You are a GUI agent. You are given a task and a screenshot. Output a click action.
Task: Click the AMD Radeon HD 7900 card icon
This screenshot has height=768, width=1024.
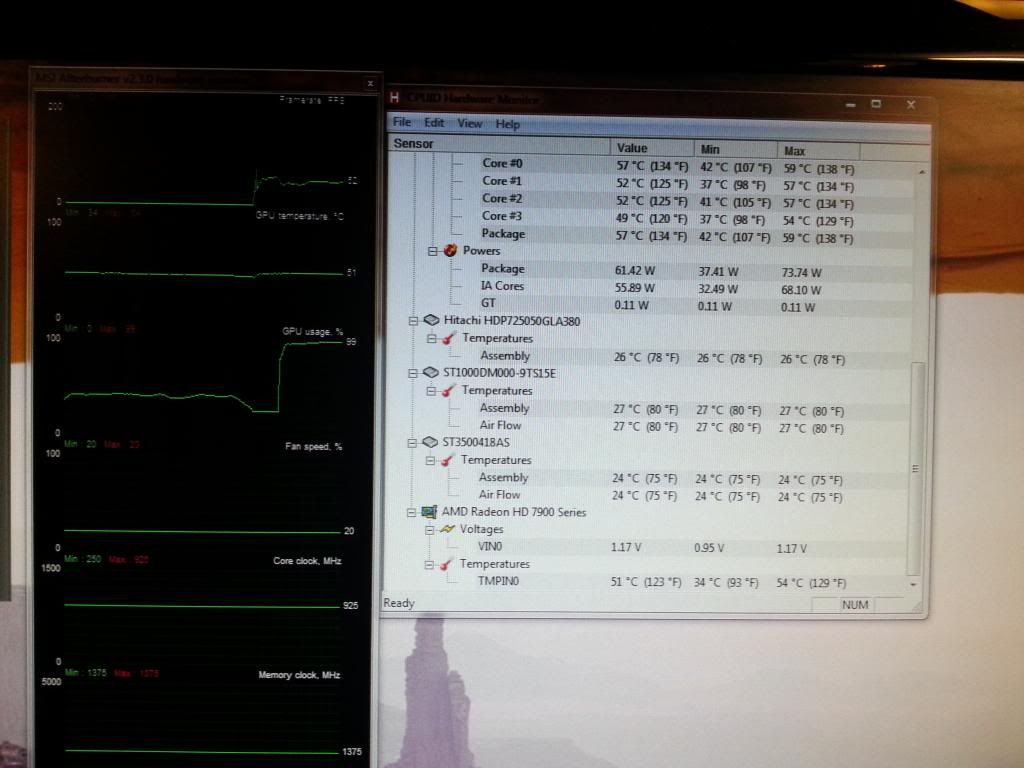tap(428, 512)
